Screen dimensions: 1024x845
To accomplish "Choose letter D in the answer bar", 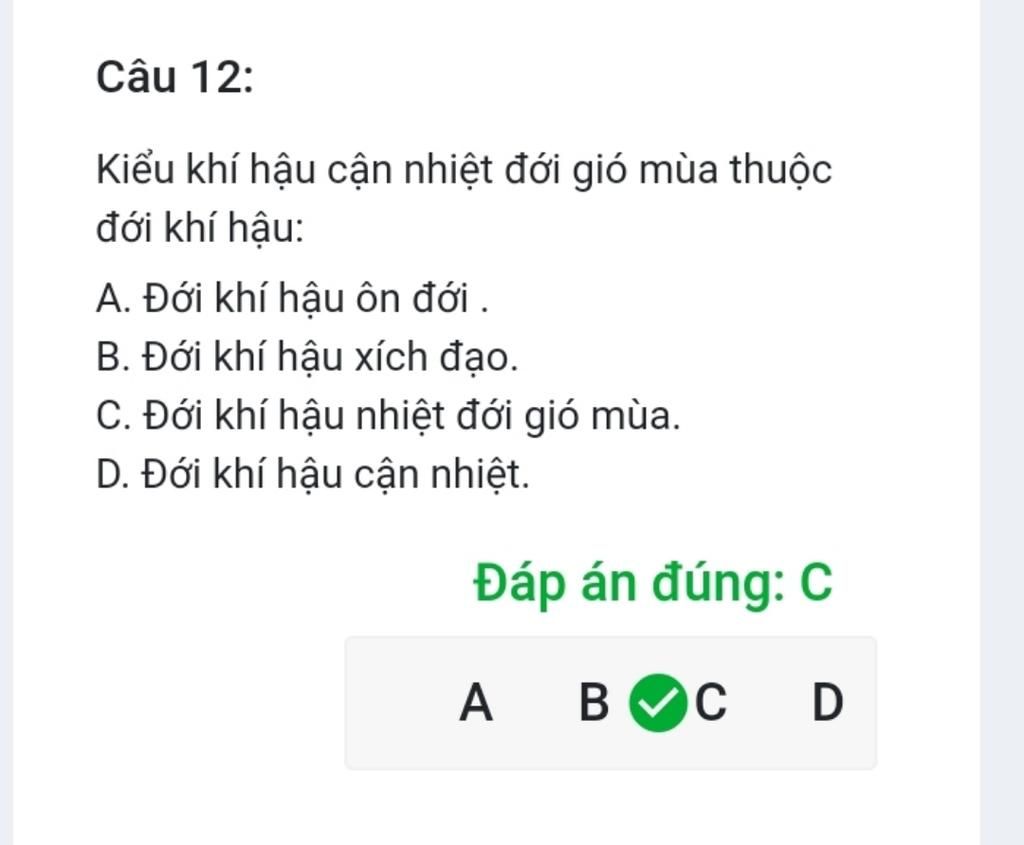I will 827,703.
